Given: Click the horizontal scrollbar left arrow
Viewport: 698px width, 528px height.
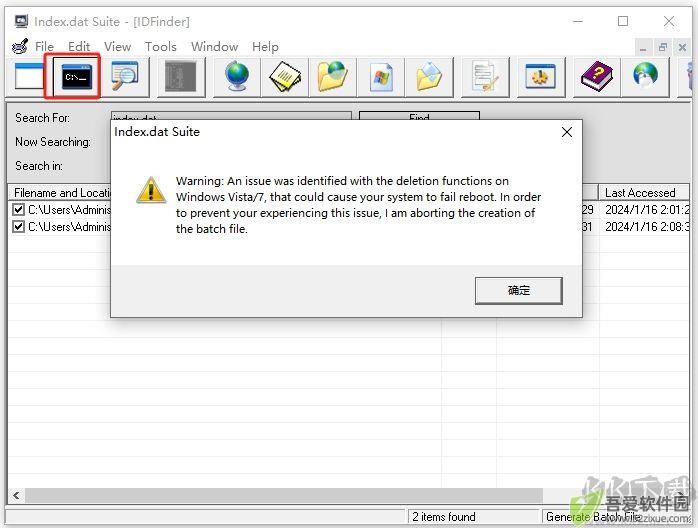Looking at the screenshot, I should (16, 495).
